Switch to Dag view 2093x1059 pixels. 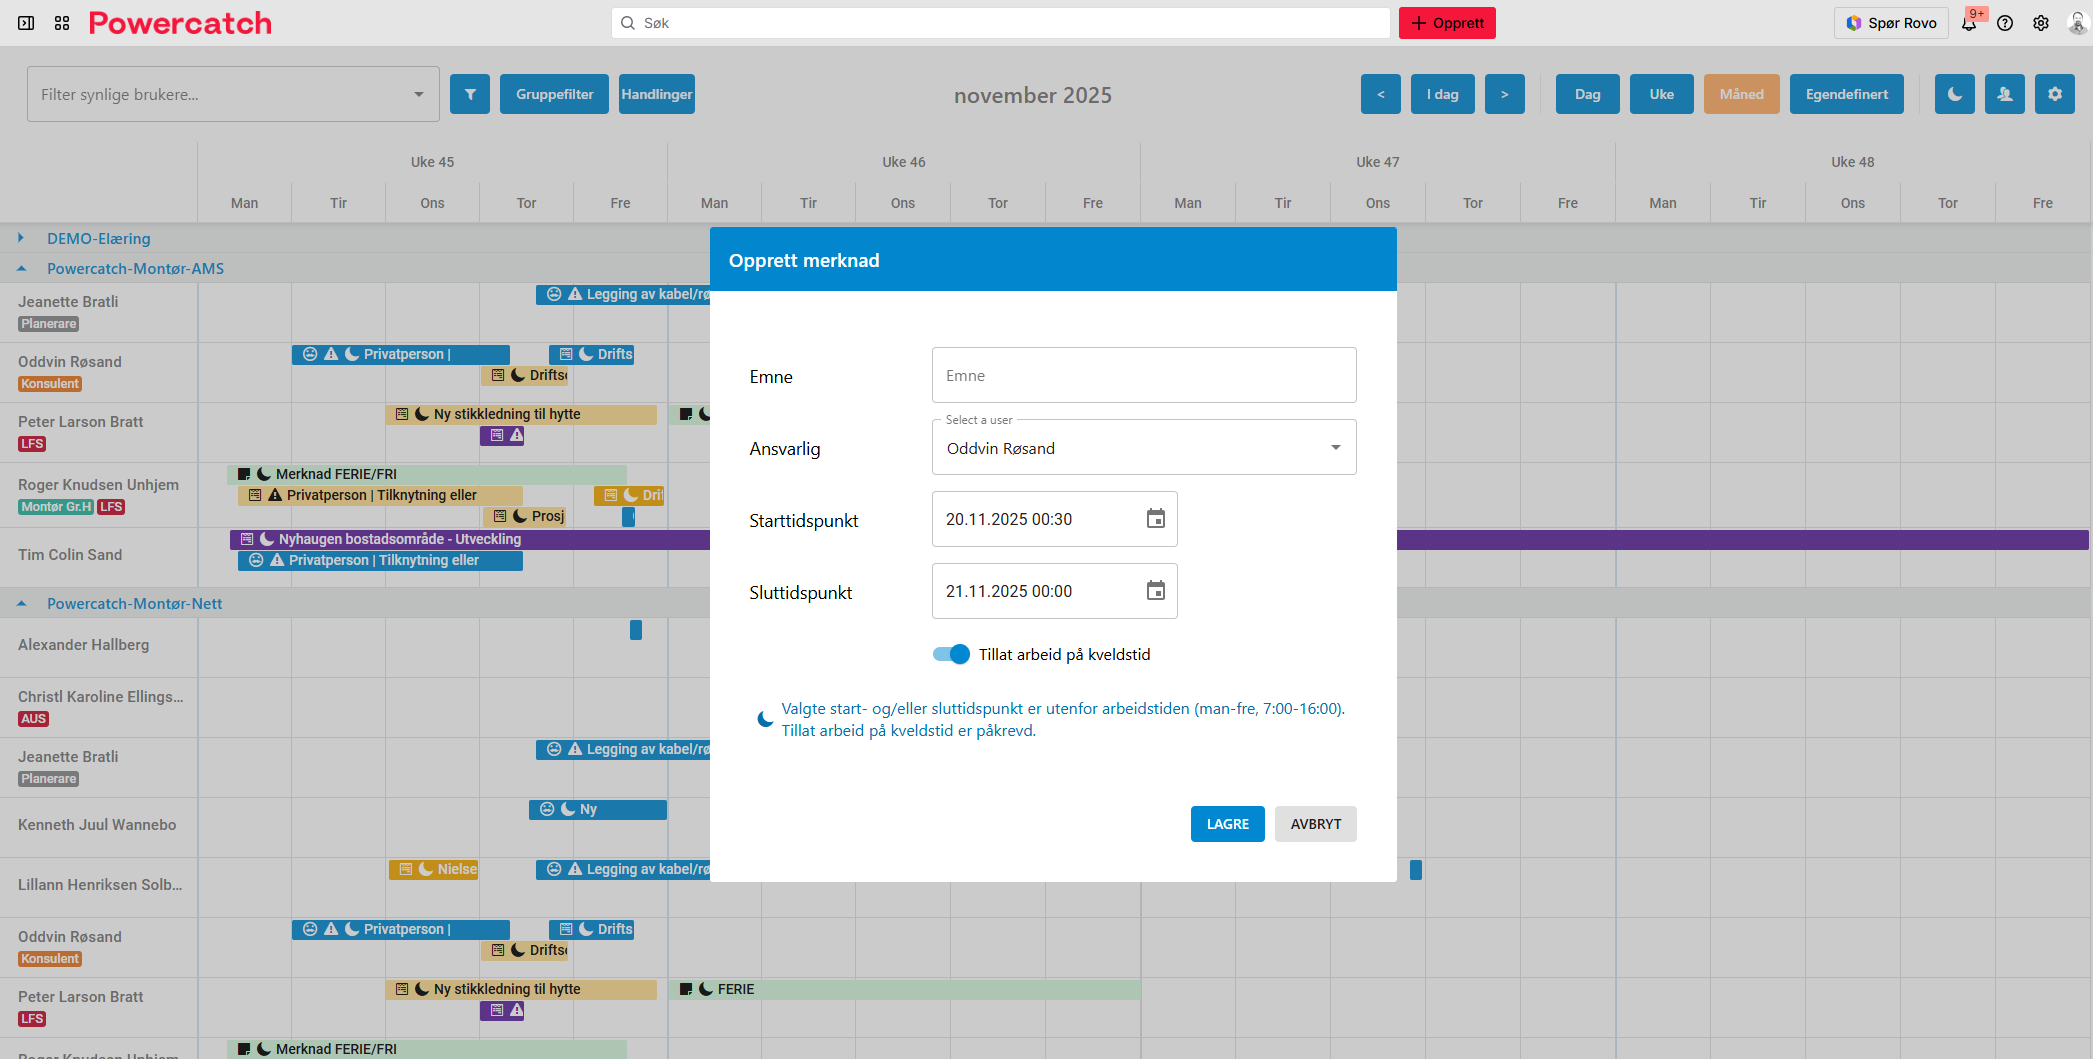click(1587, 94)
